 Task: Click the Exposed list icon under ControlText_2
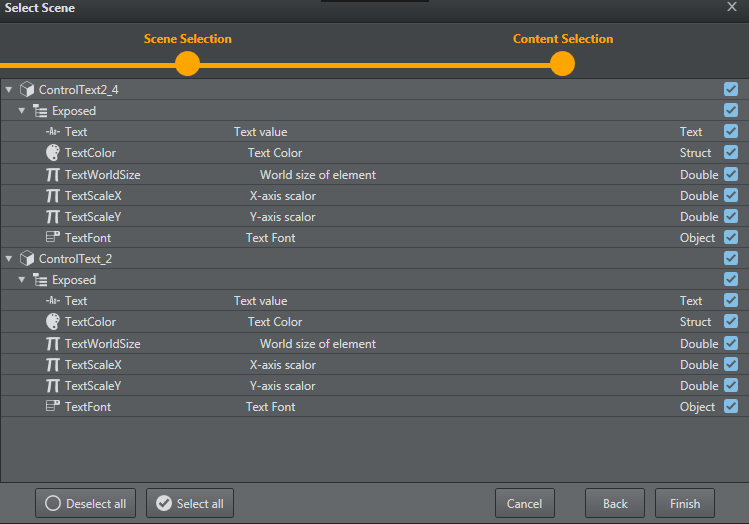[x=40, y=280]
